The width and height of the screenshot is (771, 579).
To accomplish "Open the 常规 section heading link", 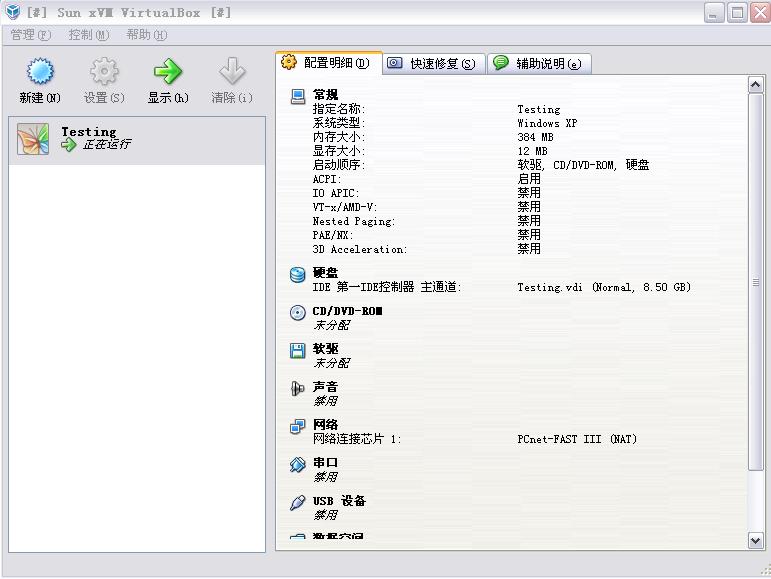I will pyautogui.click(x=326, y=94).
